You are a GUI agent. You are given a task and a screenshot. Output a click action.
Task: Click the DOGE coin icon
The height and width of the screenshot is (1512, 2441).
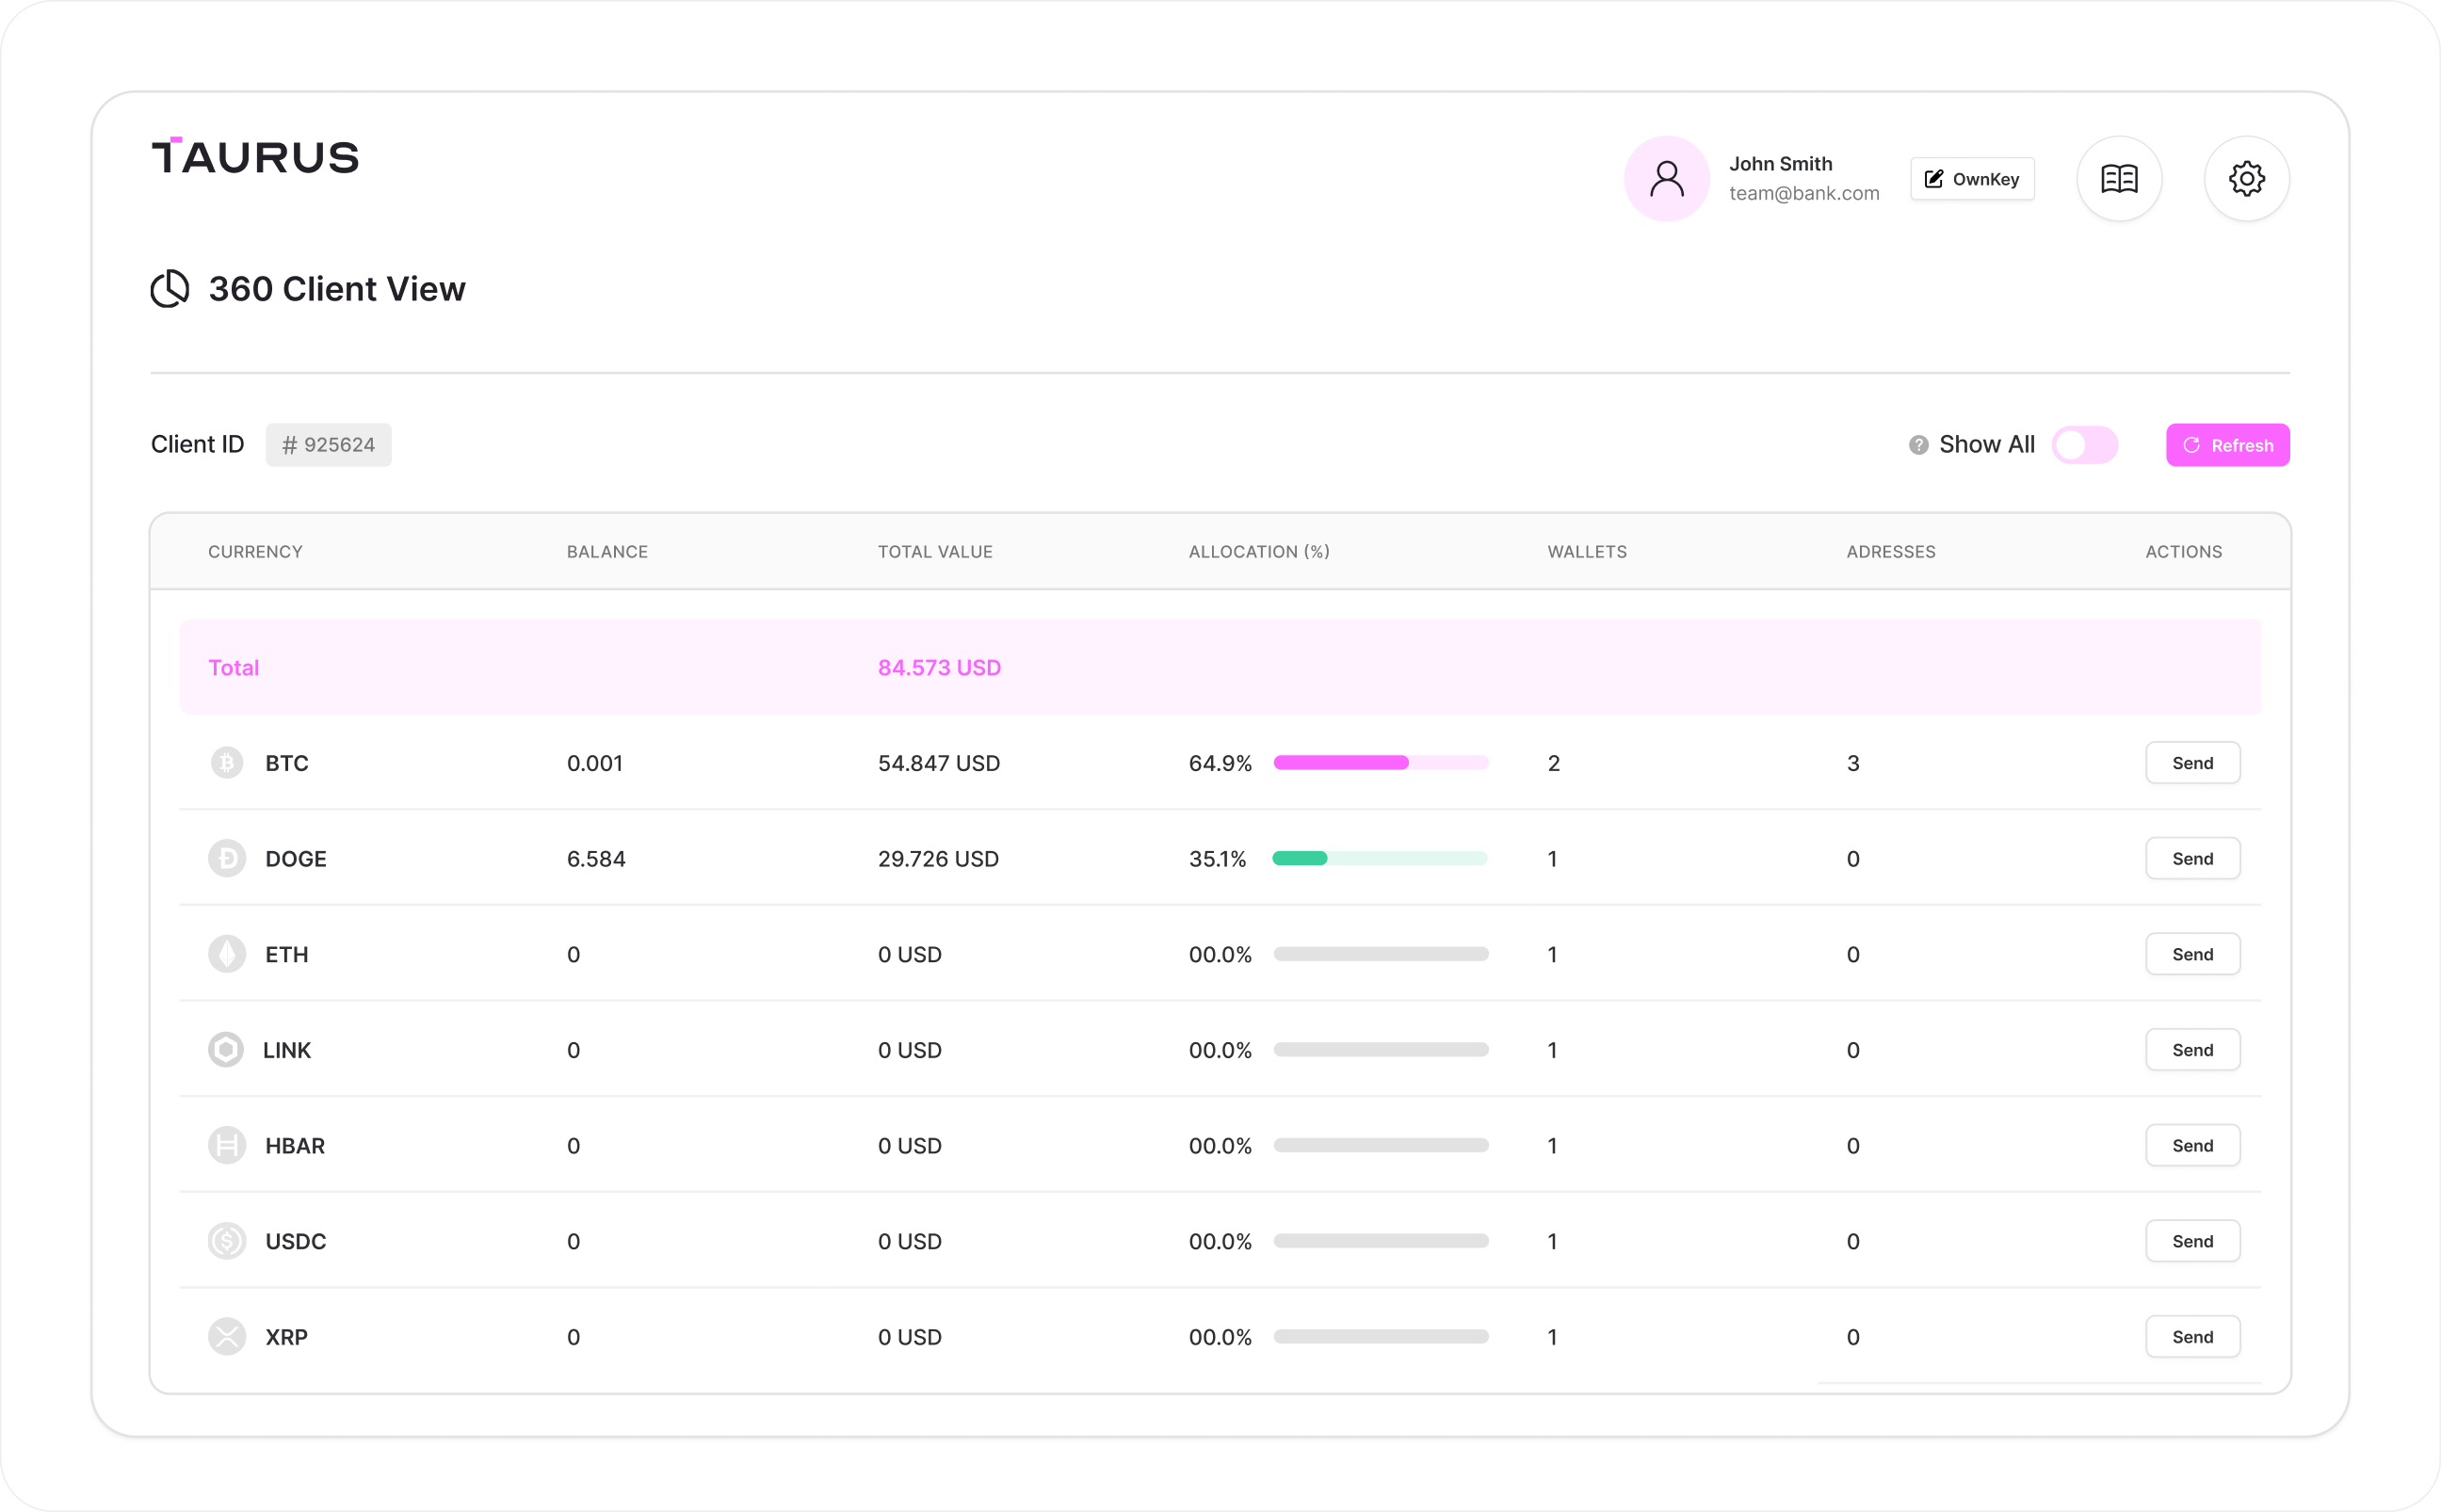pos(227,859)
